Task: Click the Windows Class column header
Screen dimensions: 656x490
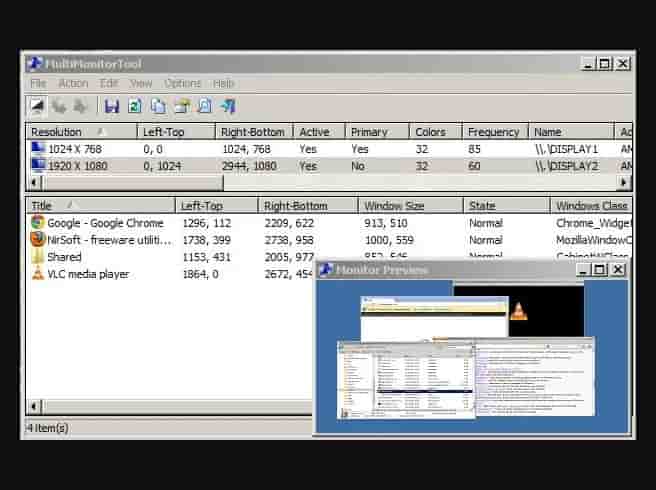Action: point(591,205)
